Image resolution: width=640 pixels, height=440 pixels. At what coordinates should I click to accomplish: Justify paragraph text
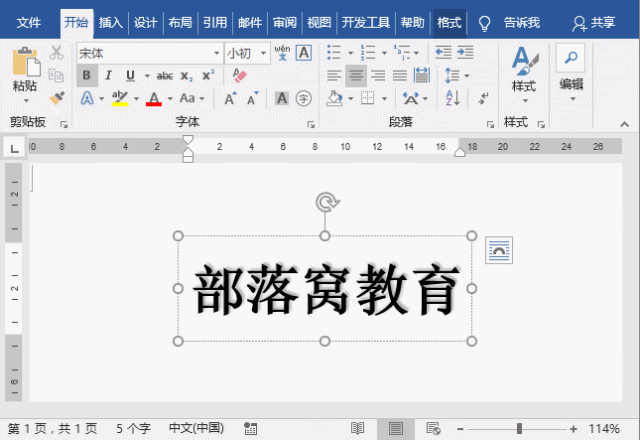[x=400, y=76]
